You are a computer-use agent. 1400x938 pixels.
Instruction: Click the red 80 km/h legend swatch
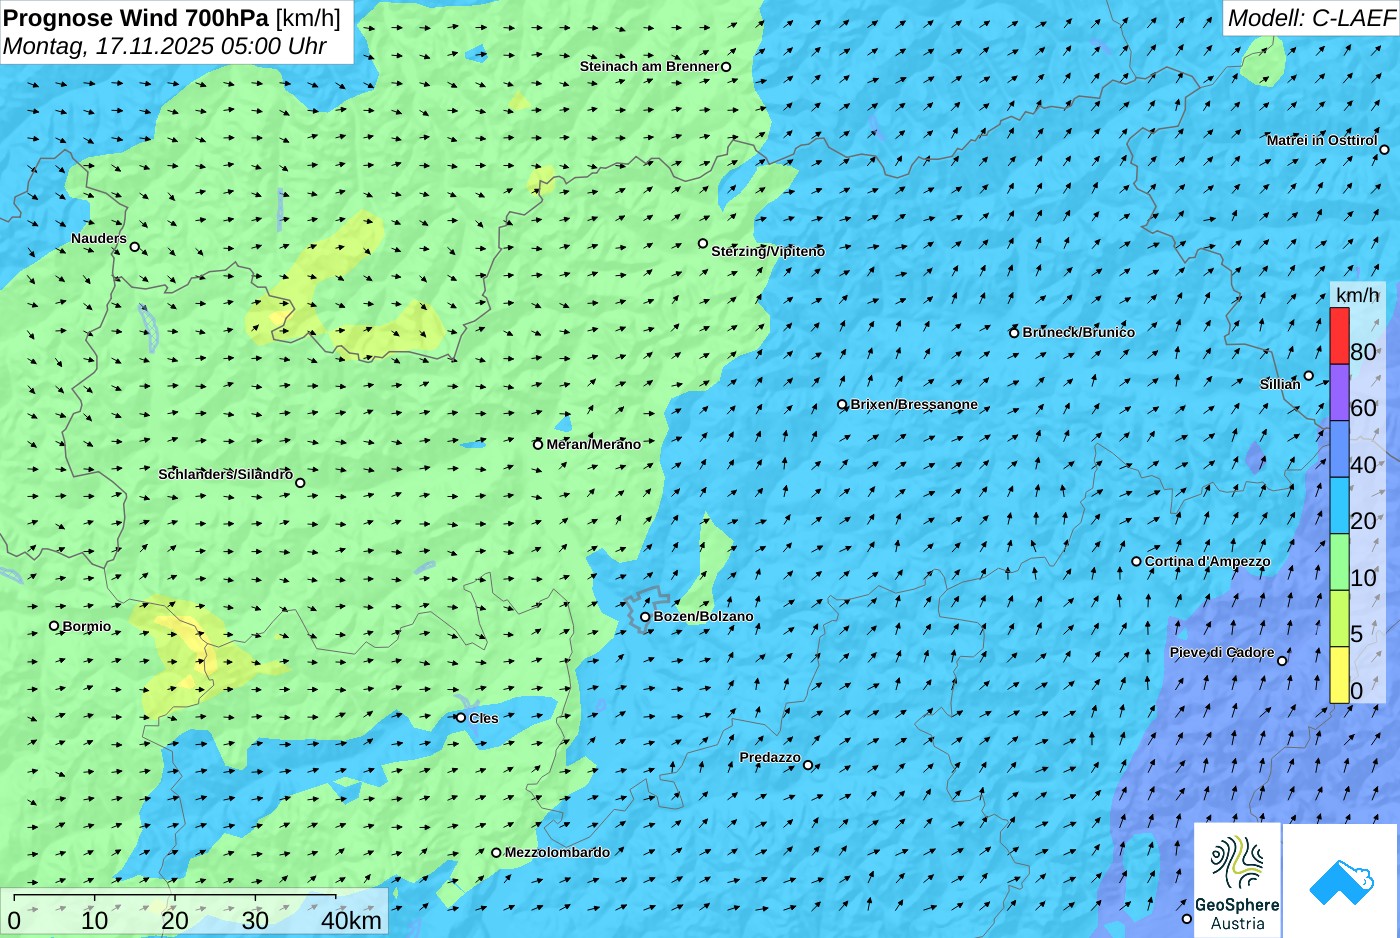coord(1339,336)
